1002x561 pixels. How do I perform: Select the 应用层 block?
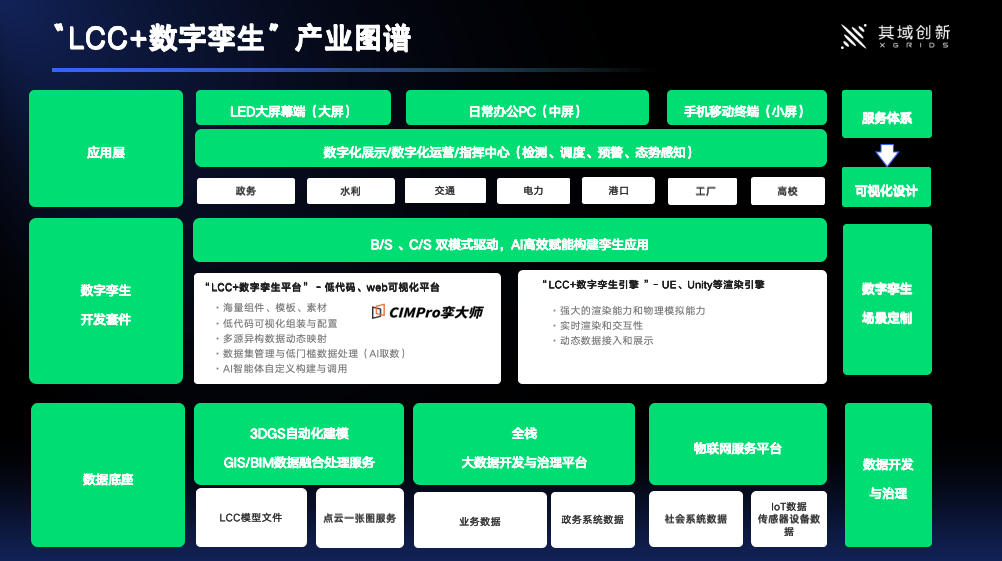click(106, 148)
